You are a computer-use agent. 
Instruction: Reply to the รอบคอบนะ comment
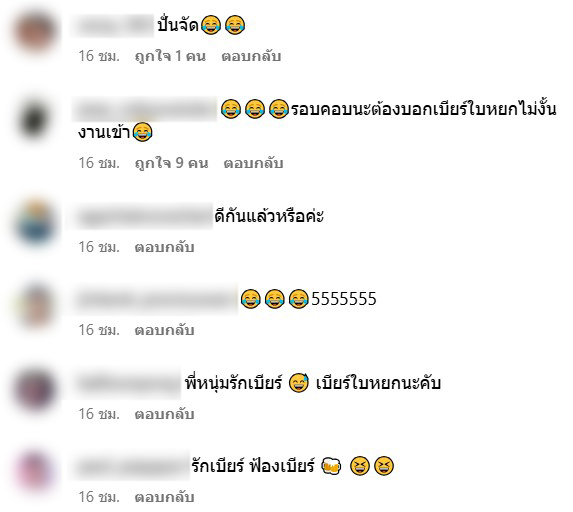253,163
